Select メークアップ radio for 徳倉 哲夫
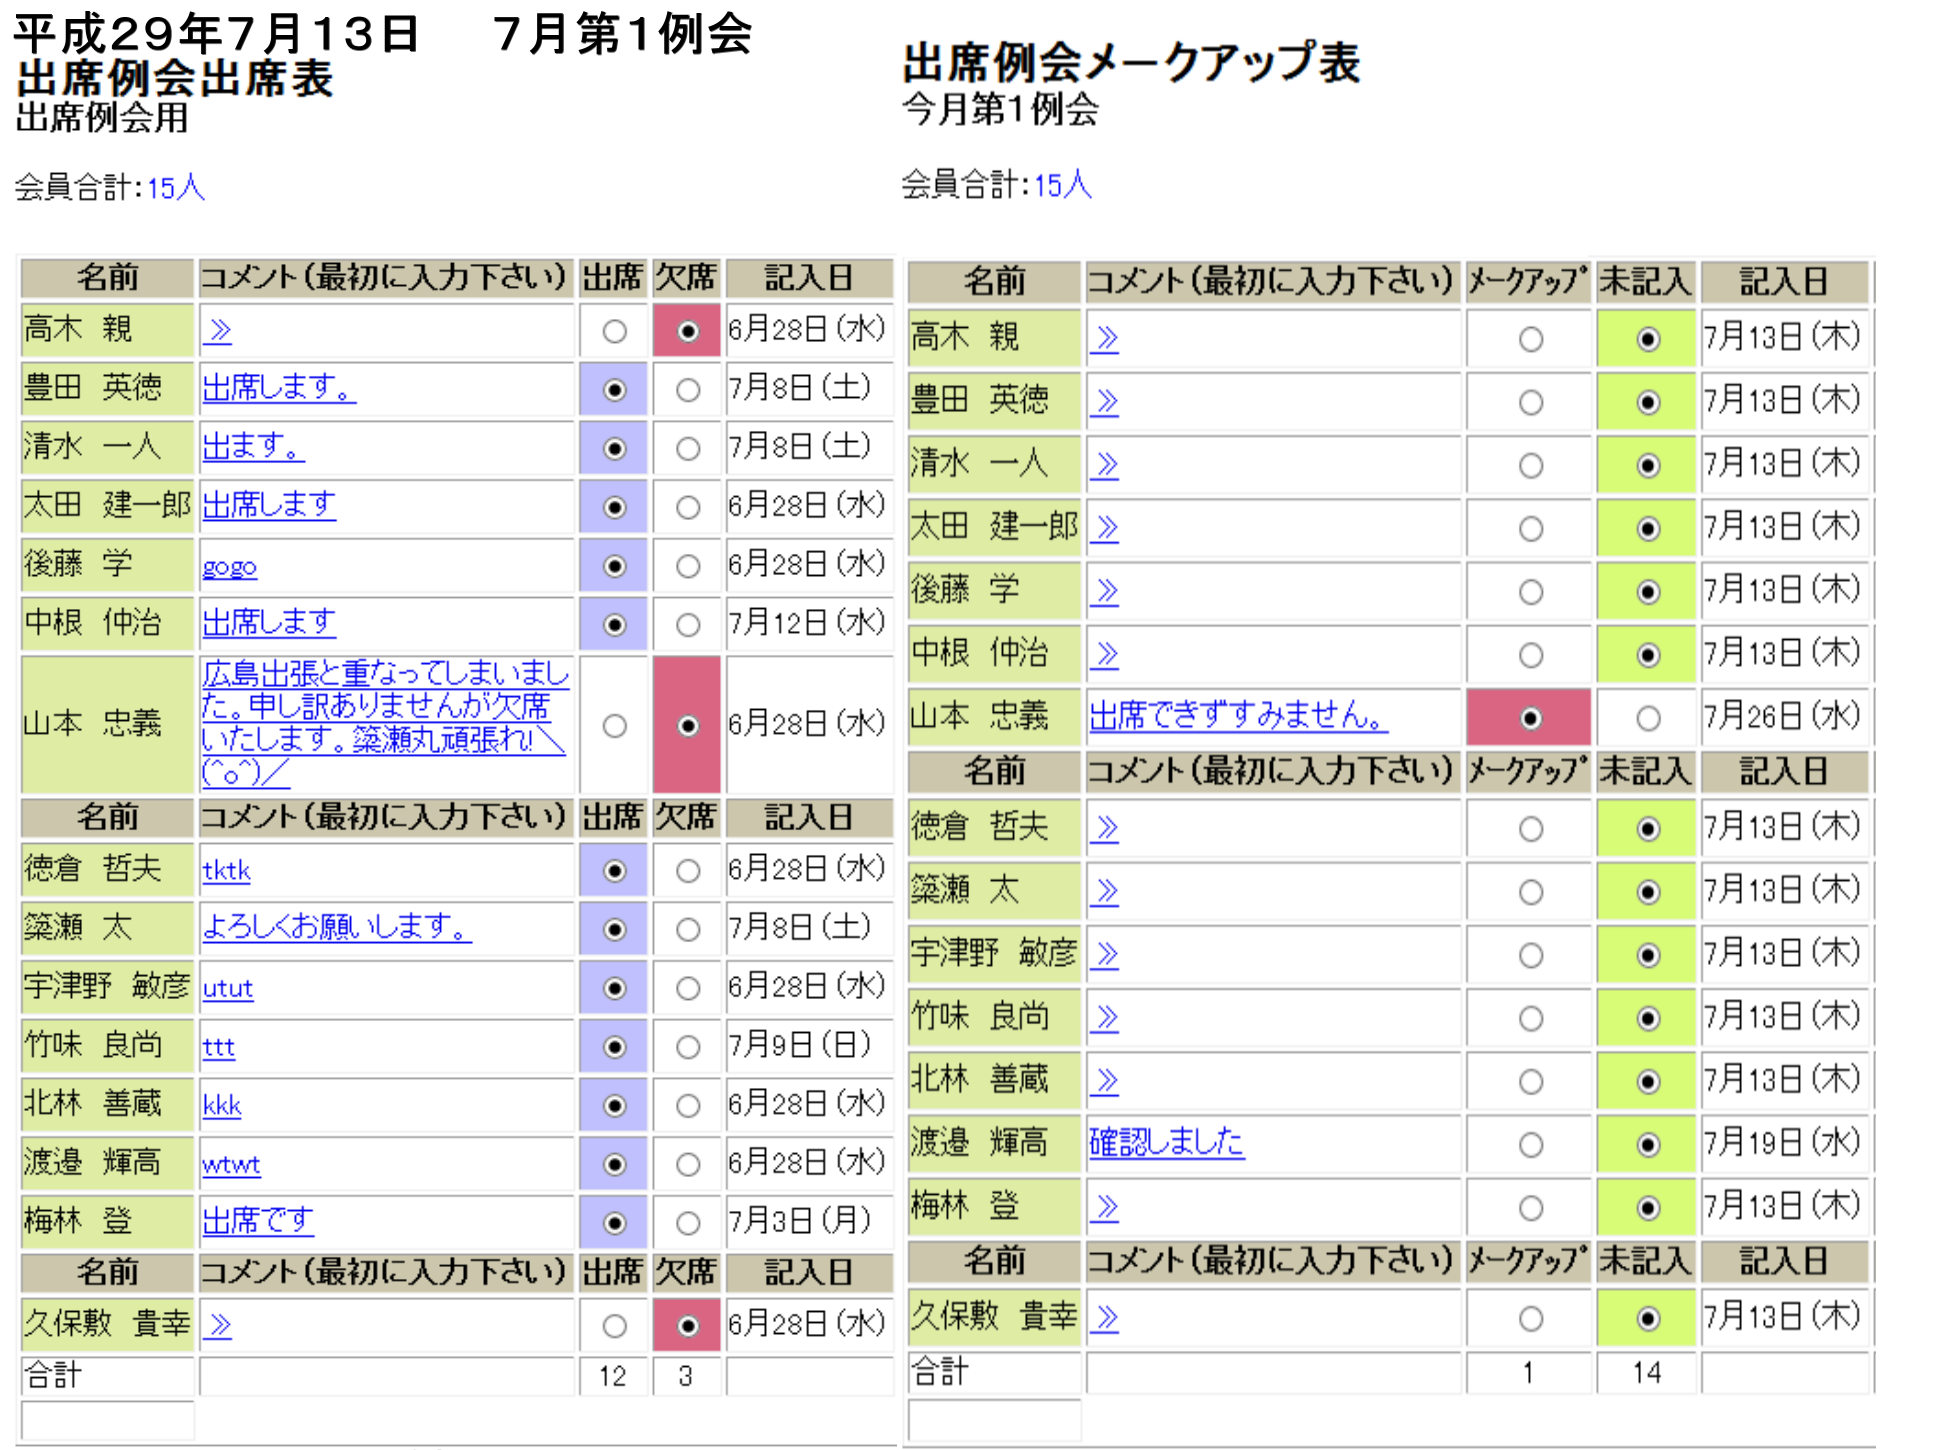Viewport: 1950px width, 1450px height. pyautogui.click(x=1530, y=829)
